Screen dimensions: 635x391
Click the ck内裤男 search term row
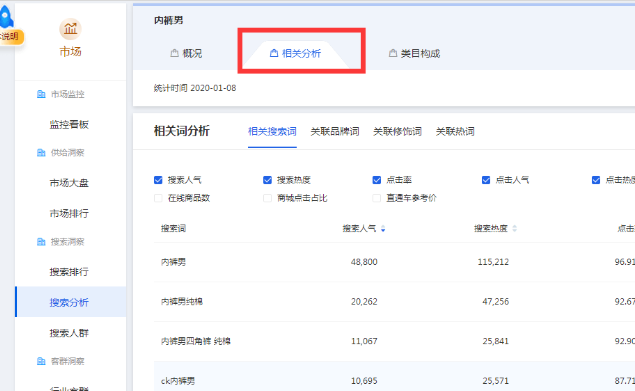(x=178, y=381)
